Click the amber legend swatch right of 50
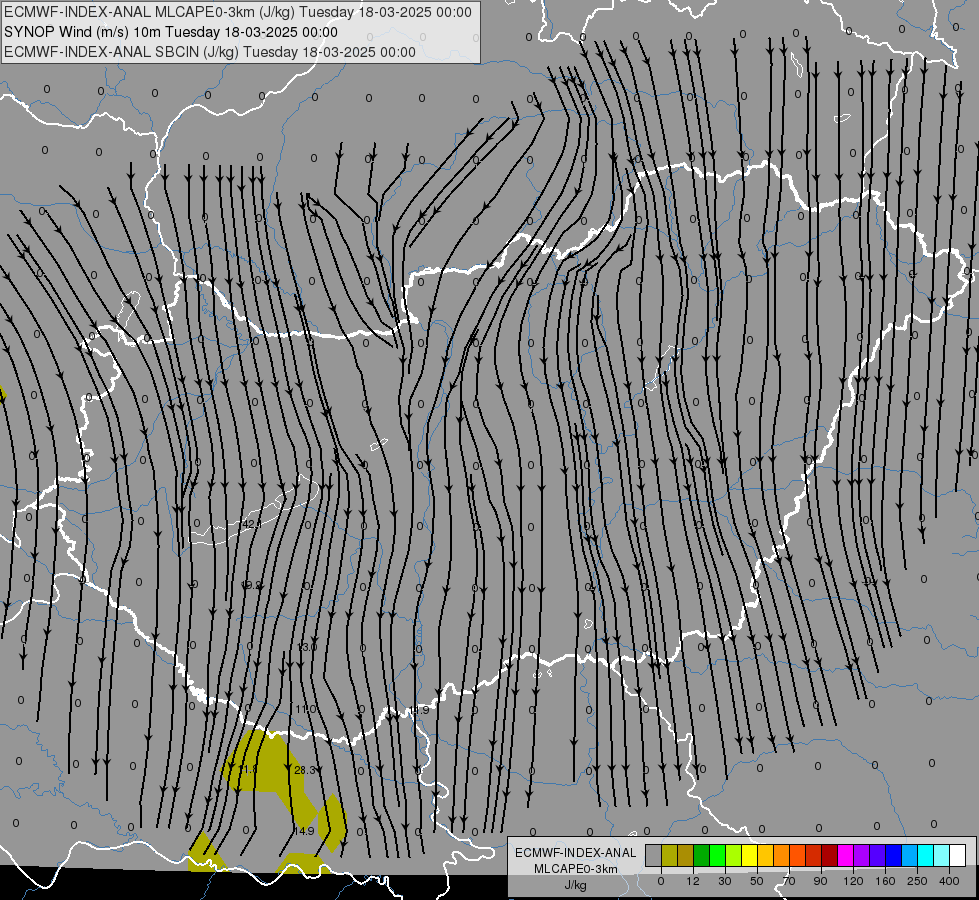Screen dimensions: 979x900 coord(765,855)
